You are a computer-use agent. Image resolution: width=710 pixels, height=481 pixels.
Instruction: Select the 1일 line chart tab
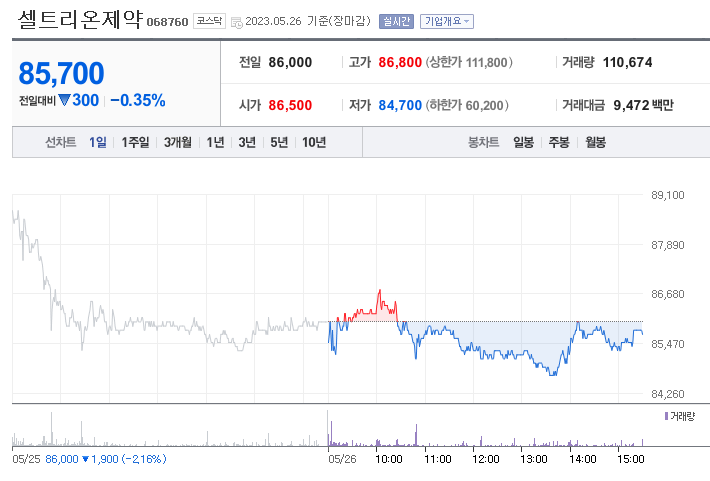click(x=98, y=142)
